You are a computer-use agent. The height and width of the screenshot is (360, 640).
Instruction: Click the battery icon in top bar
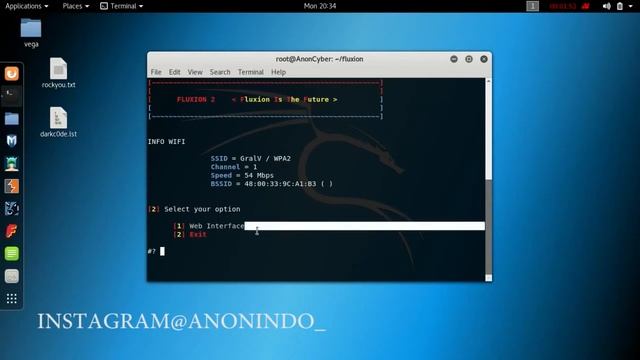tap(620, 6)
